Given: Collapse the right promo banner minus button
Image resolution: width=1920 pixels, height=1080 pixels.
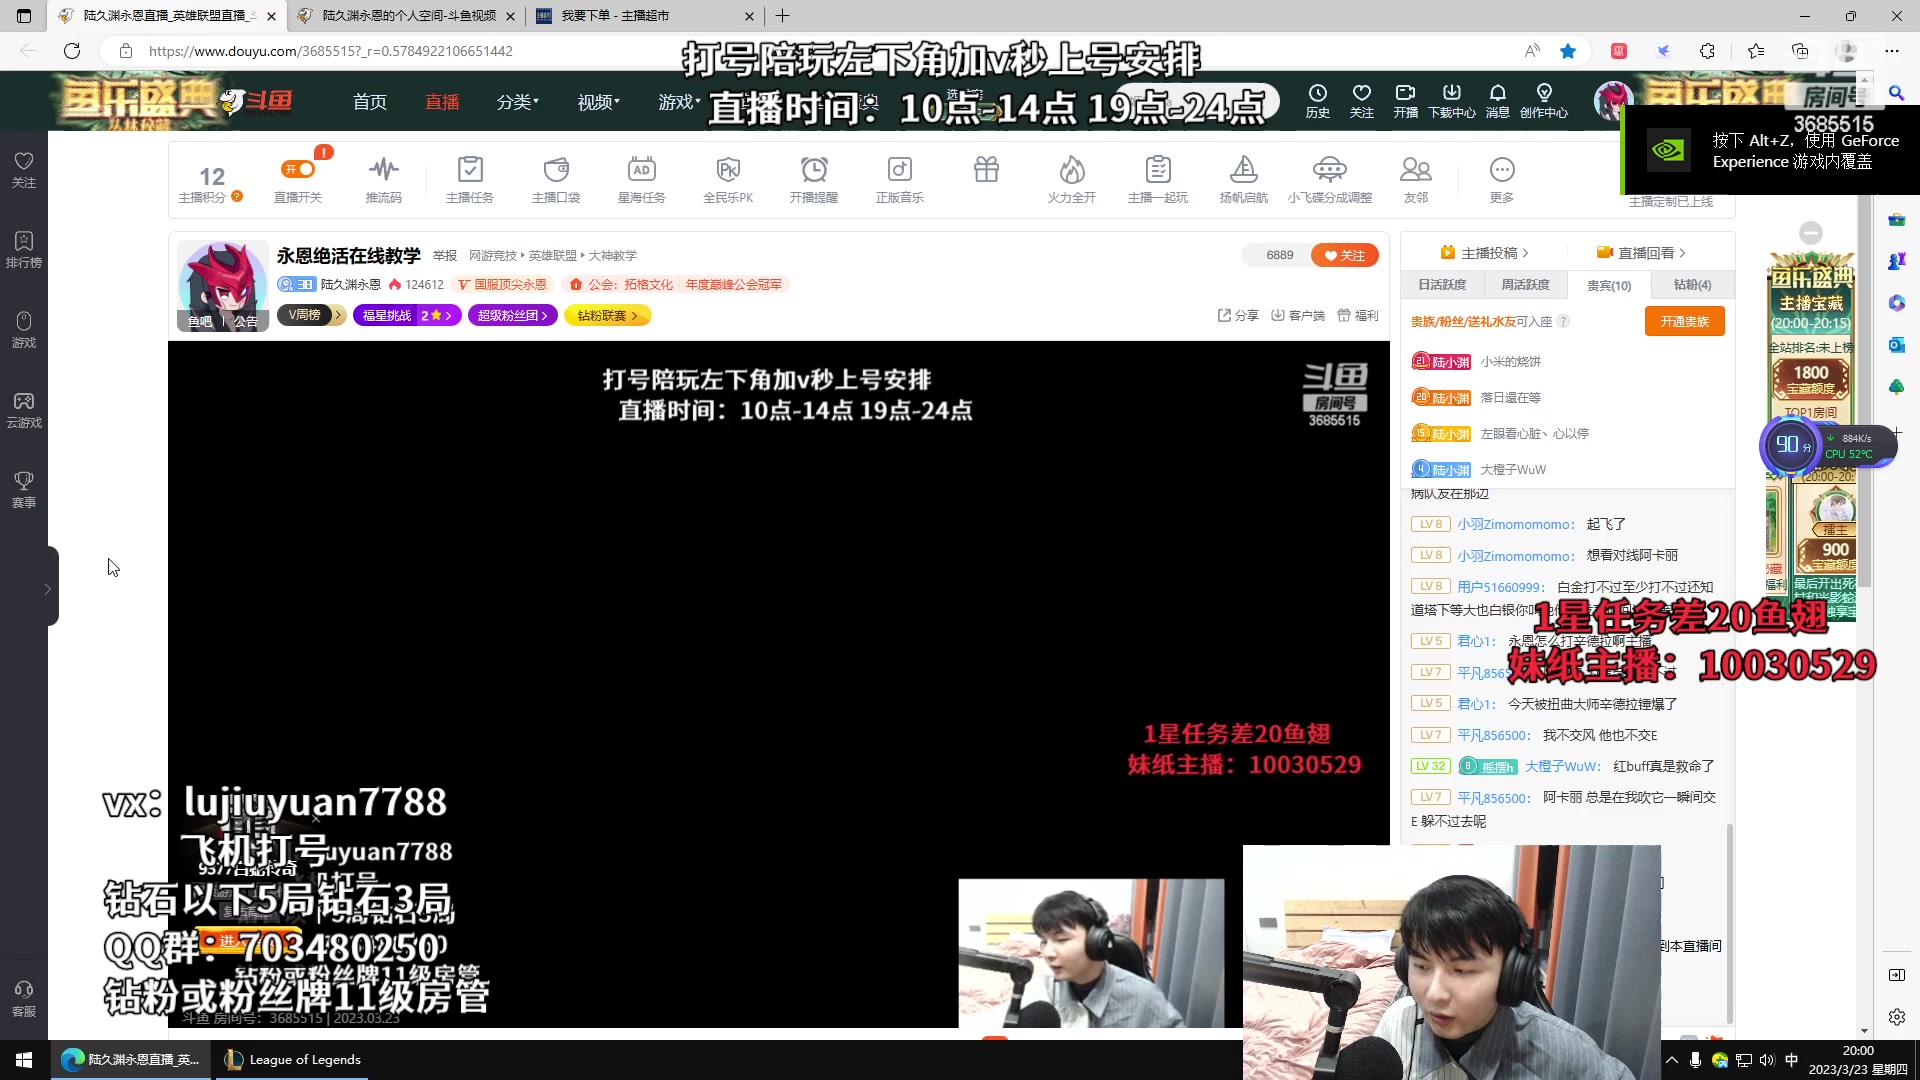Looking at the screenshot, I should point(1811,233).
